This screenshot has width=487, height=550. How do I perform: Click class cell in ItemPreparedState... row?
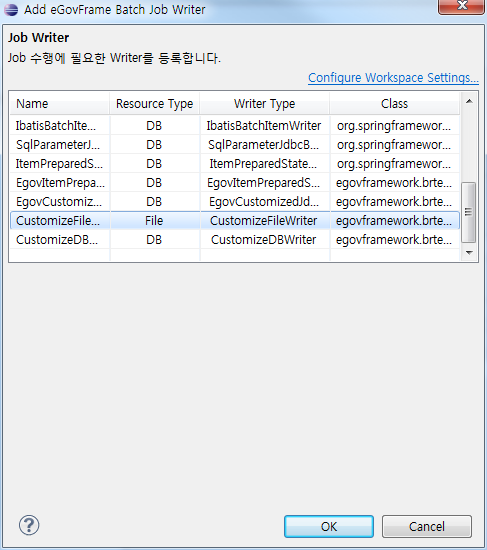(x=394, y=163)
